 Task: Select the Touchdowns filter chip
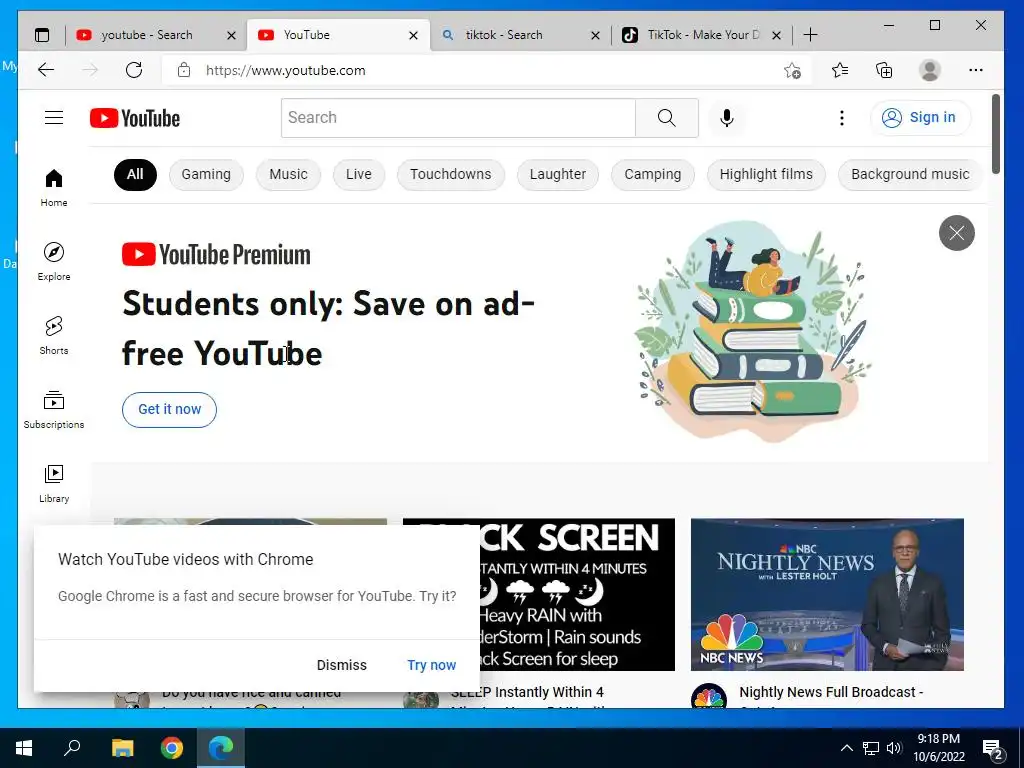coord(451,174)
